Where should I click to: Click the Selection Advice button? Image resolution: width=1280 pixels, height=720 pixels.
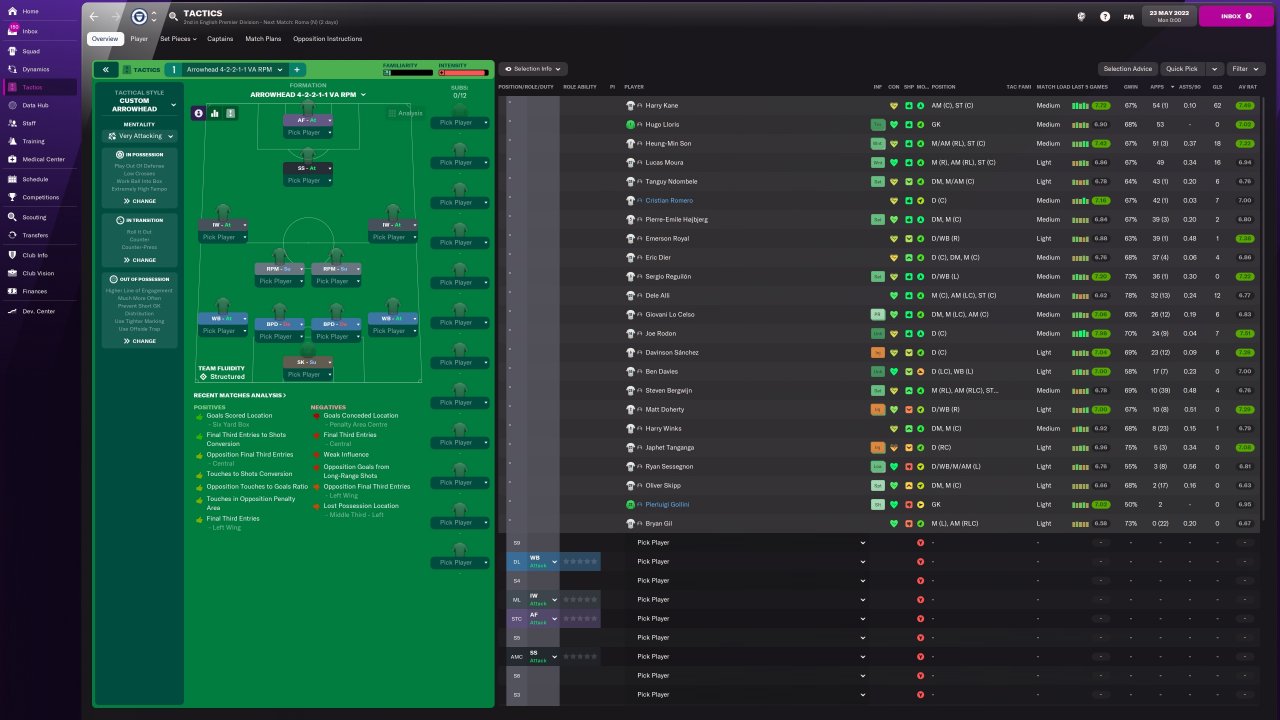[1128, 69]
